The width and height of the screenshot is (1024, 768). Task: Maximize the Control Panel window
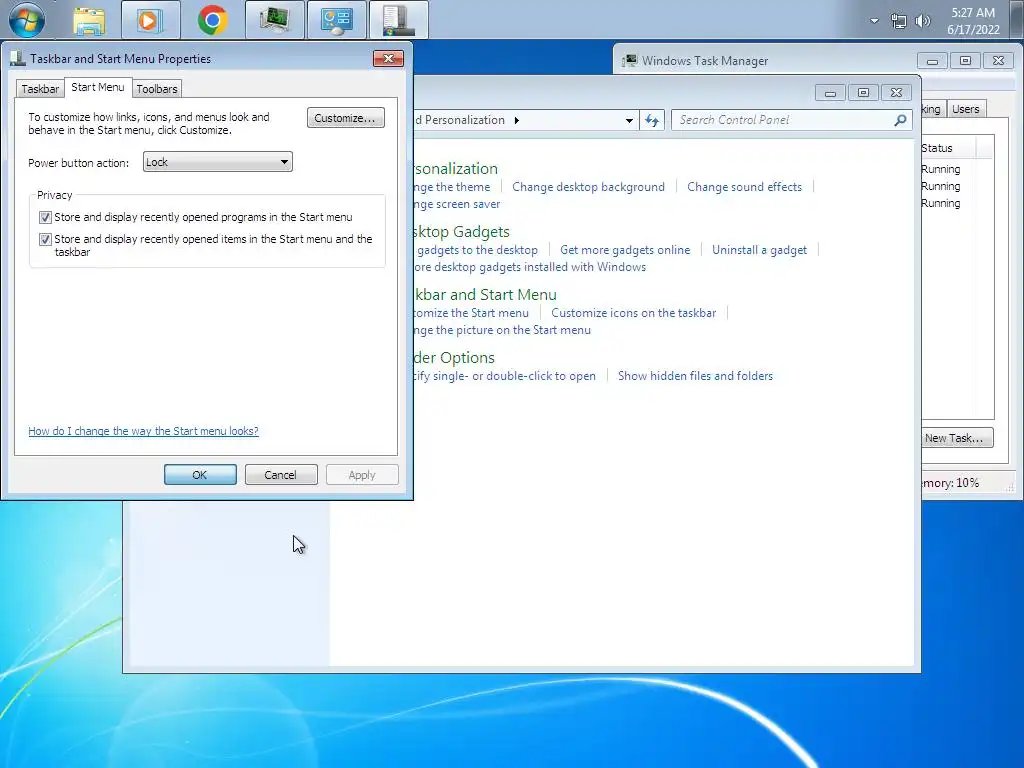tap(863, 93)
